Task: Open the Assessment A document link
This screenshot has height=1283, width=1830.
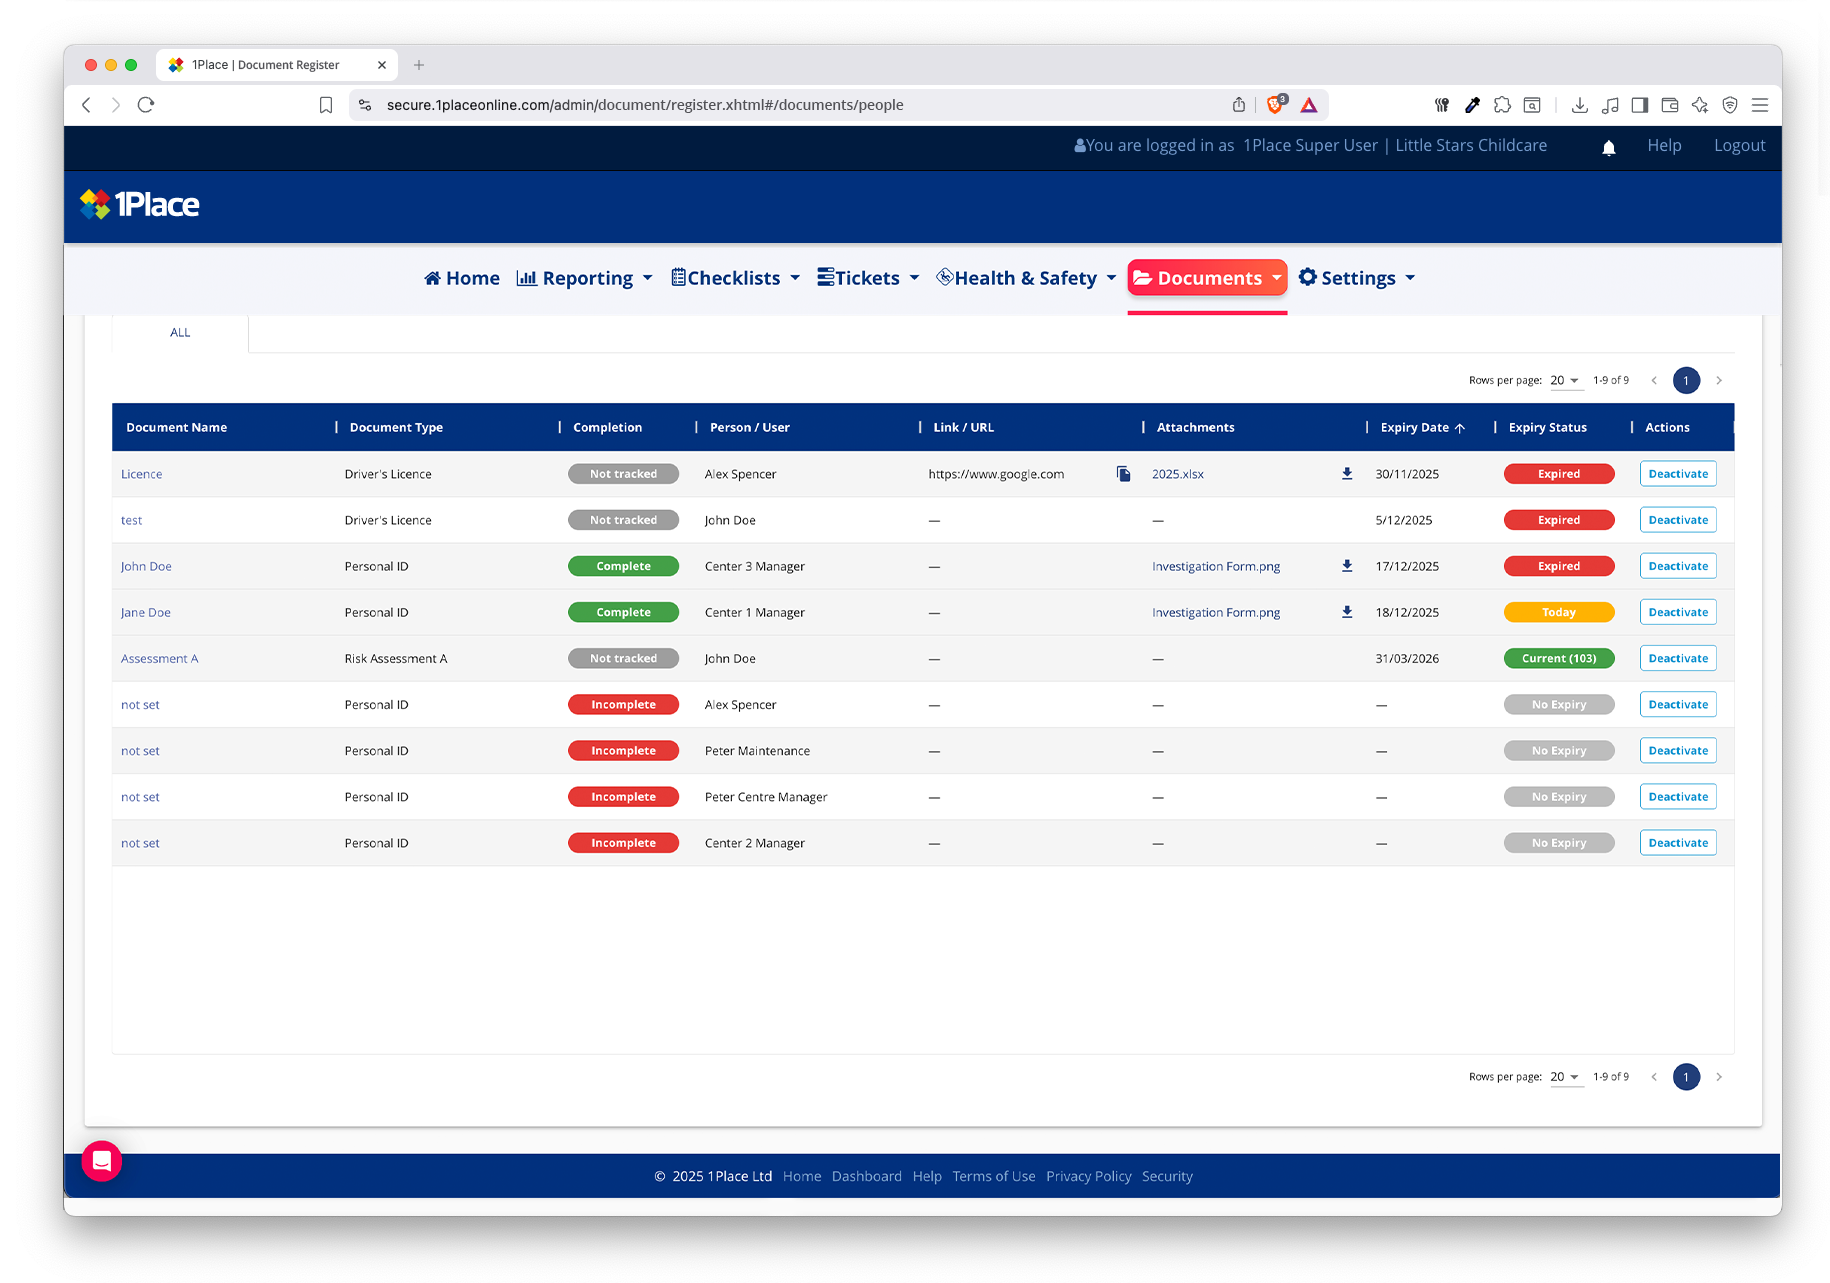Action: (160, 659)
